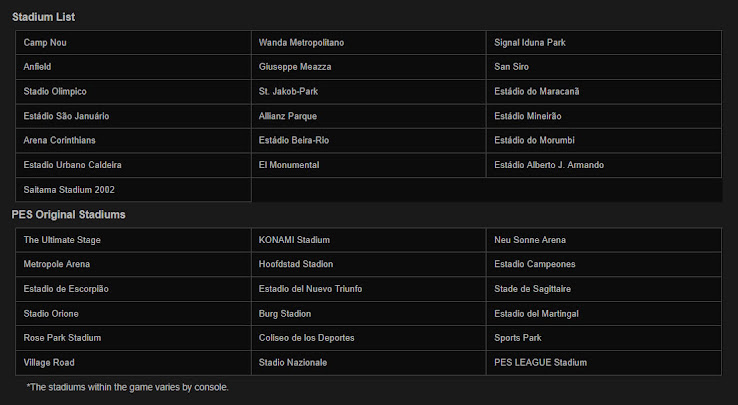The width and height of the screenshot is (738, 405).
Task: Click the Signal Iduna Park entry
Action: coord(604,42)
